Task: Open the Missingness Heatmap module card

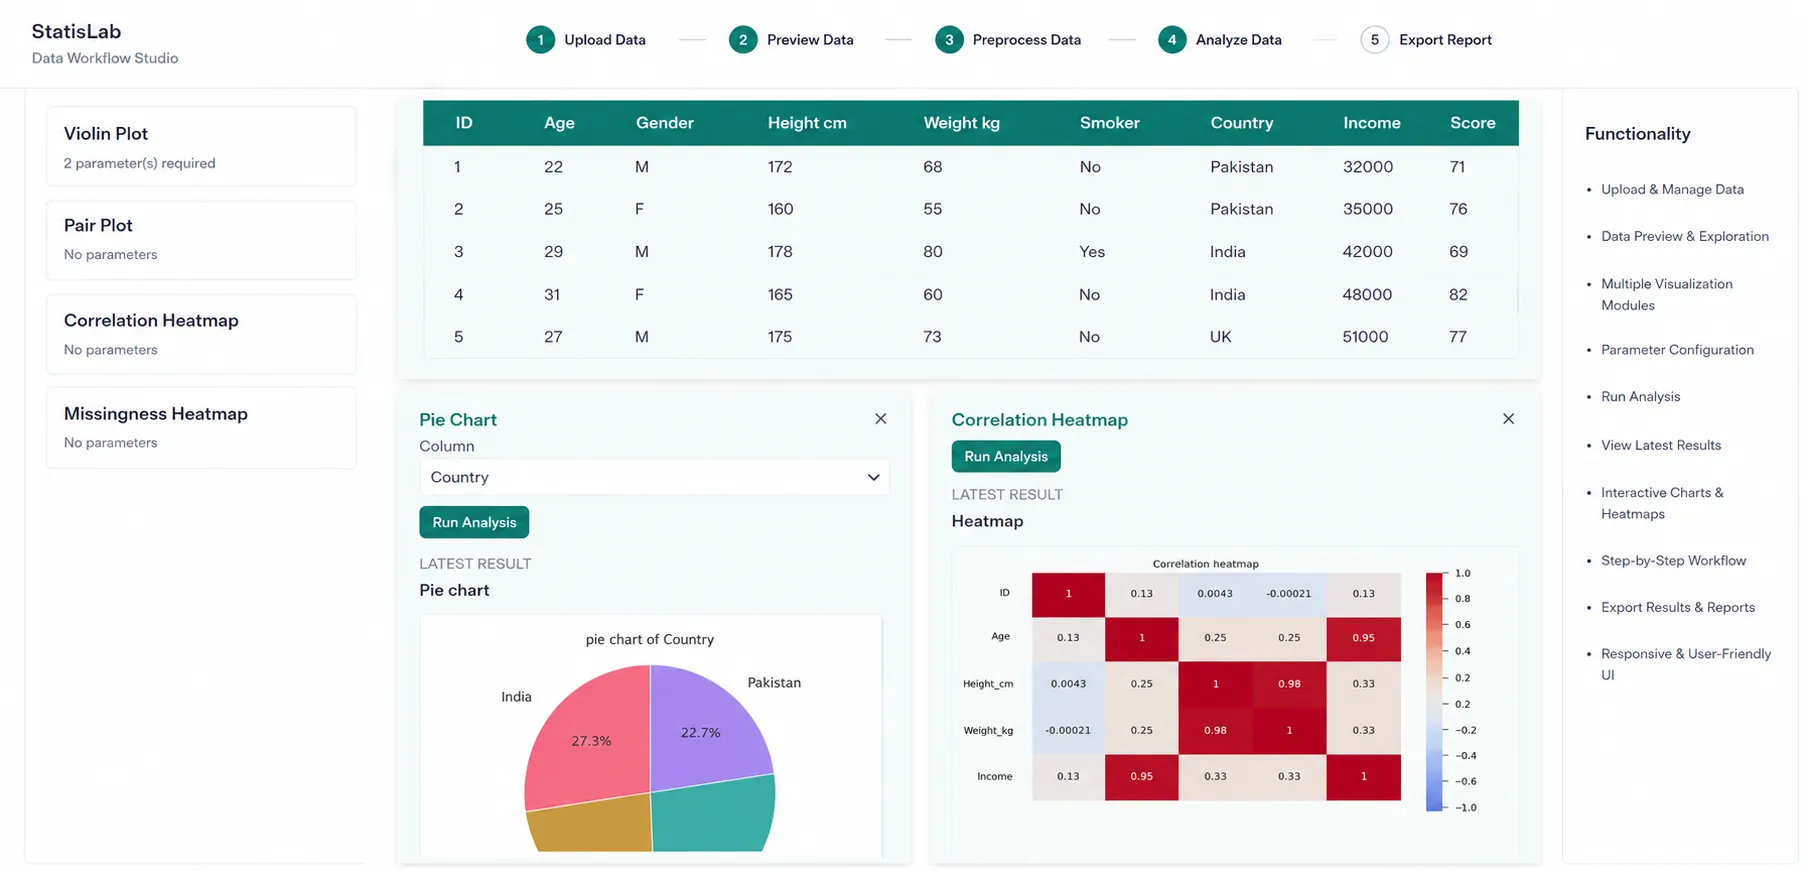Action: click(x=201, y=428)
